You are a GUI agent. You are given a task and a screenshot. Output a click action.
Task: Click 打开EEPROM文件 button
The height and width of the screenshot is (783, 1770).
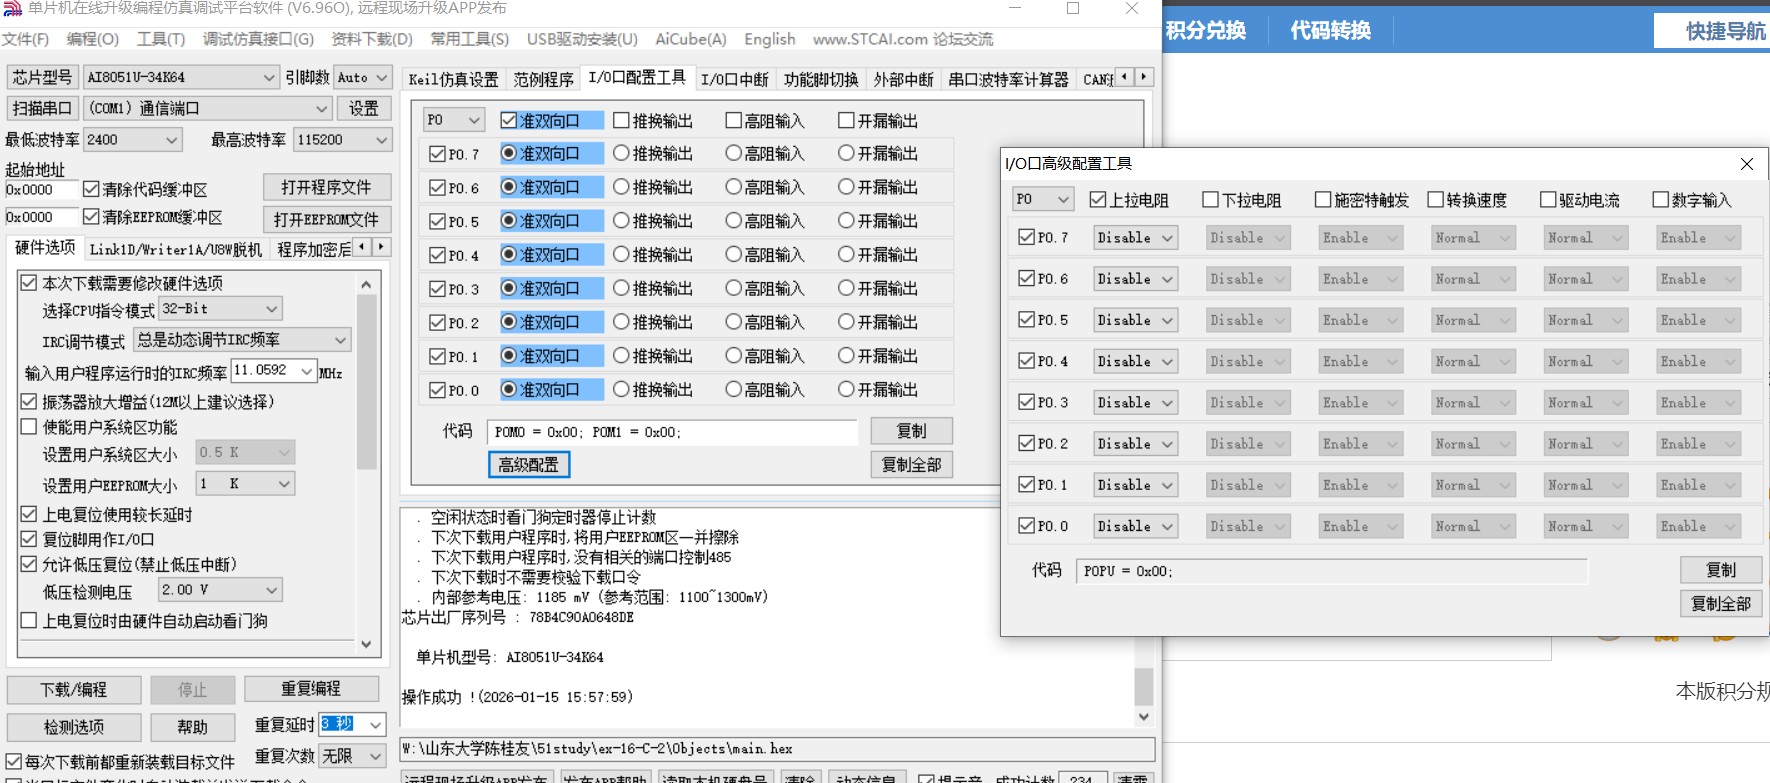point(326,219)
